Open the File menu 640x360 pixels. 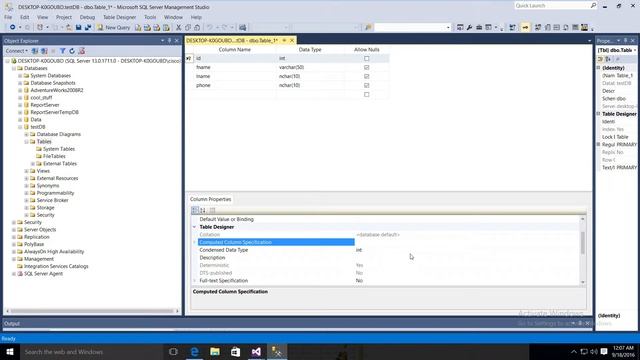click(8, 17)
